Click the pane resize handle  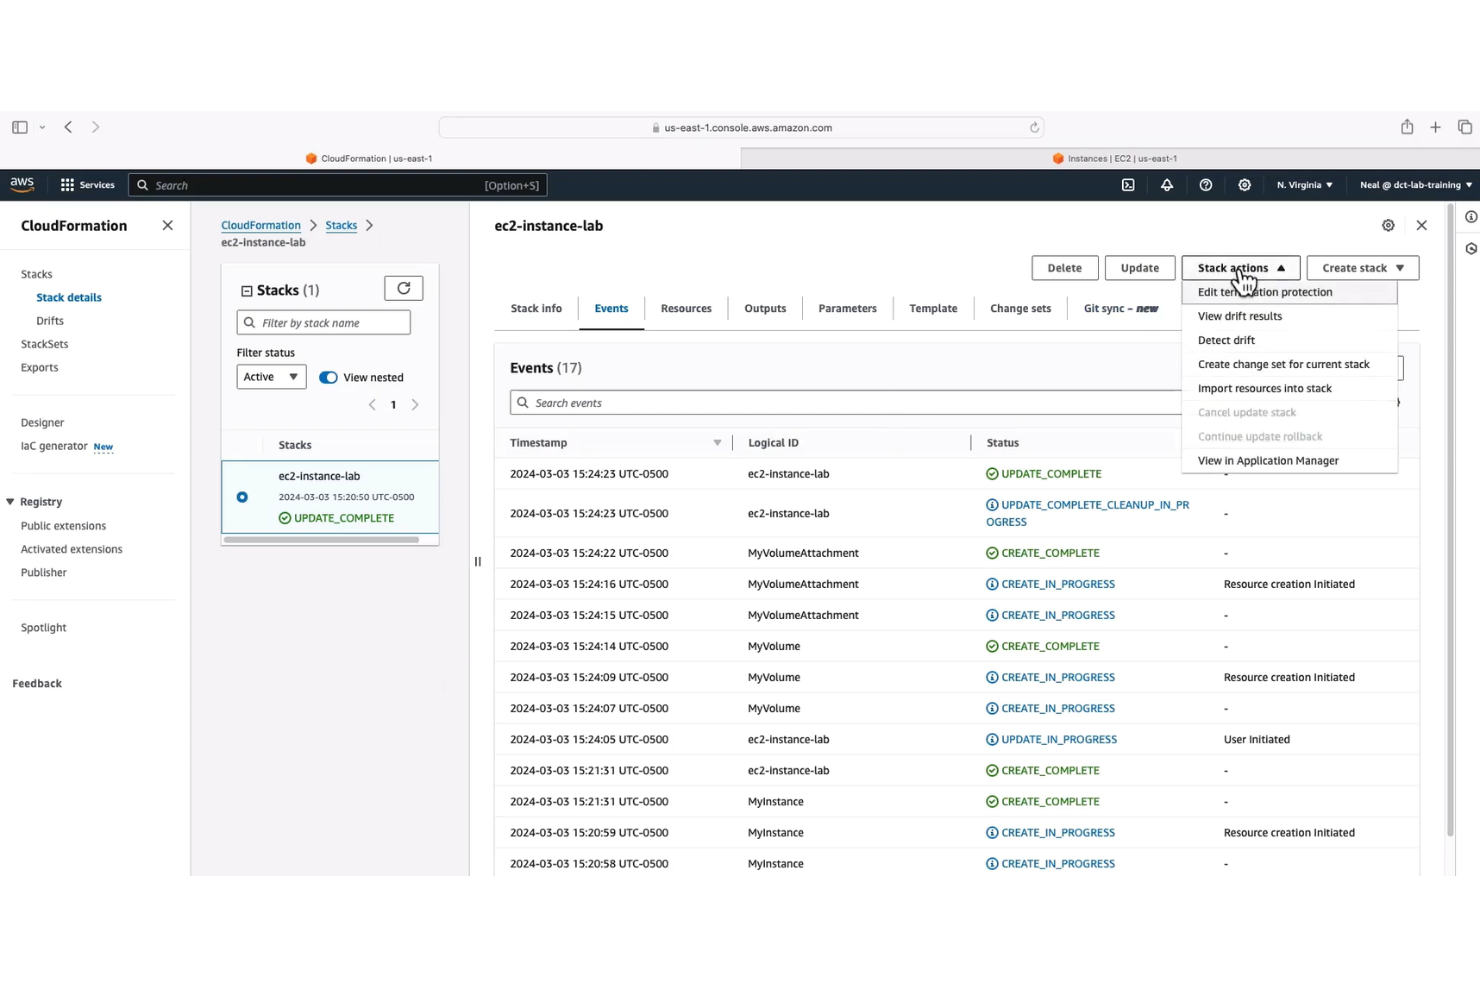coord(478,562)
